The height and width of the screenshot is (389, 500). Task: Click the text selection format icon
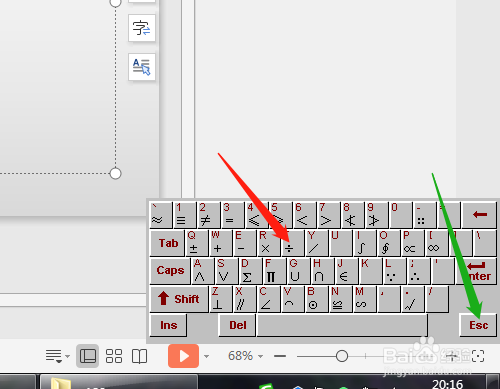pos(142,67)
